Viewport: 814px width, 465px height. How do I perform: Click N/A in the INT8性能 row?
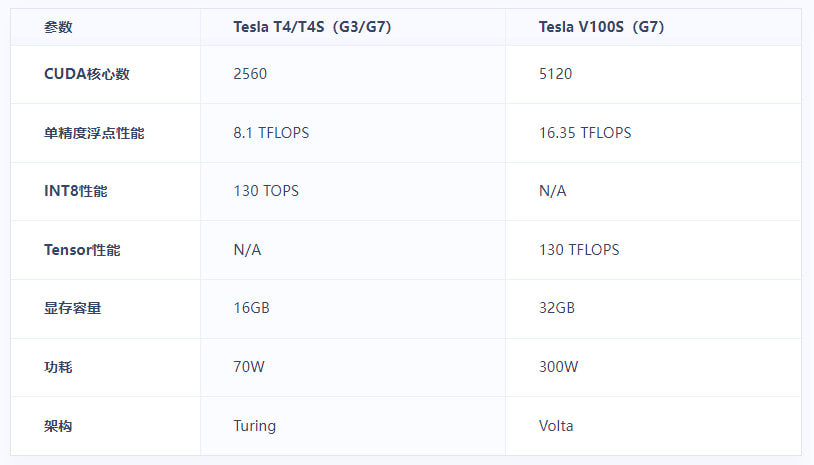552,191
